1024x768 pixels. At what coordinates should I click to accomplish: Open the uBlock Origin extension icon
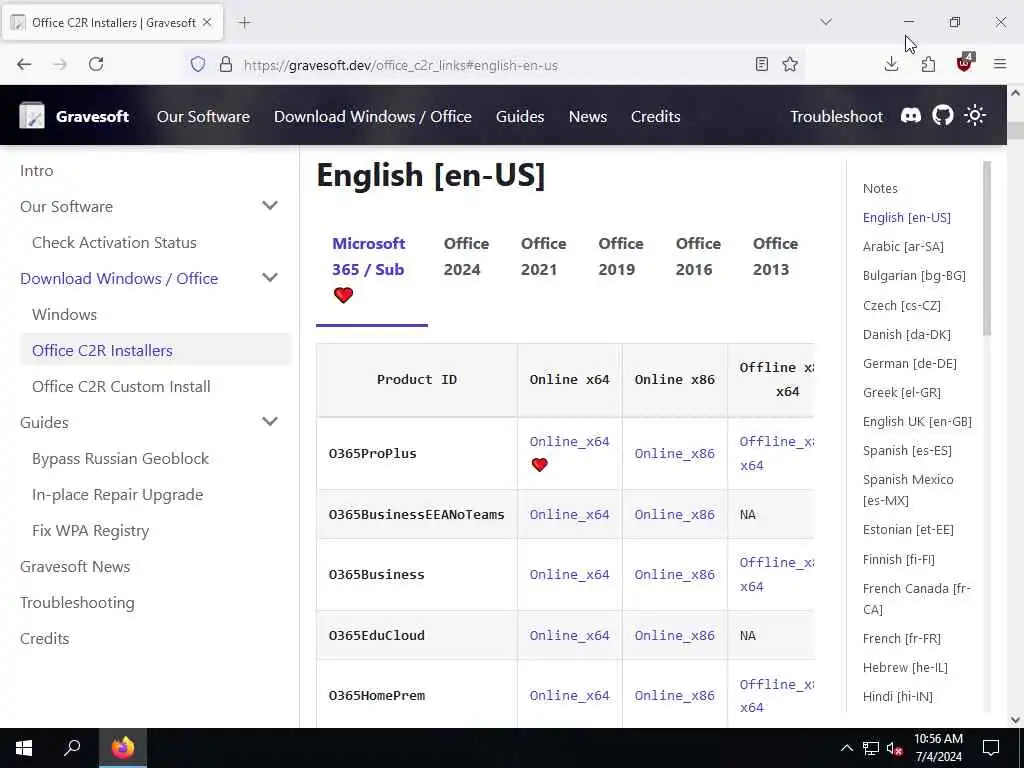pyautogui.click(x=964, y=63)
